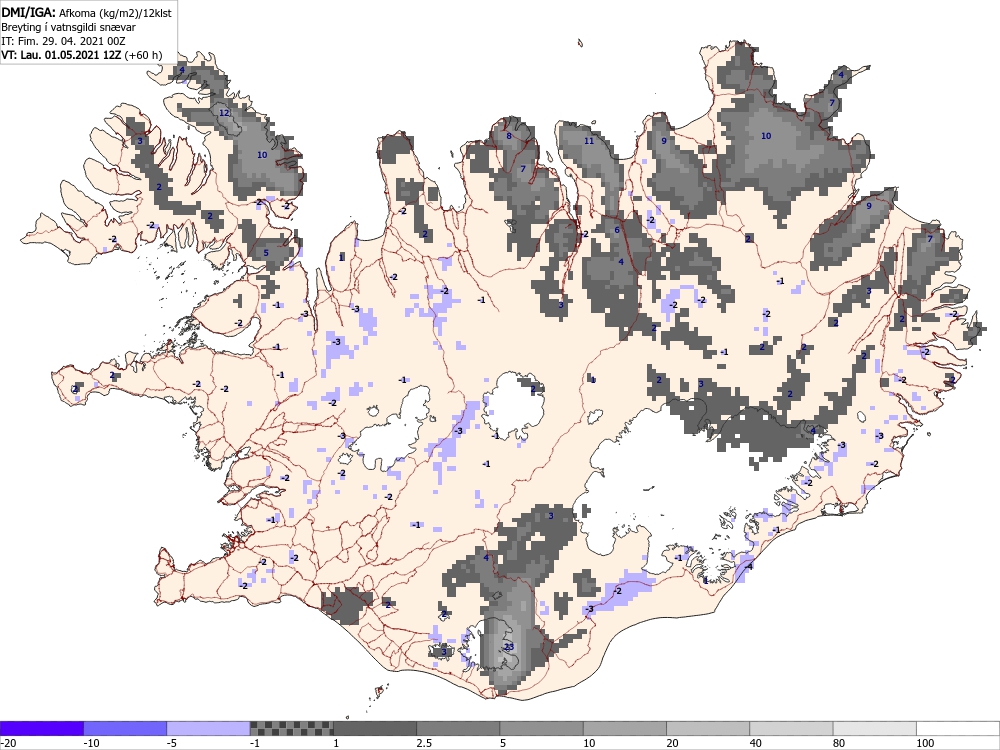1000x750 pixels.
Task: Select the '5' value on the map
Action: point(266,253)
